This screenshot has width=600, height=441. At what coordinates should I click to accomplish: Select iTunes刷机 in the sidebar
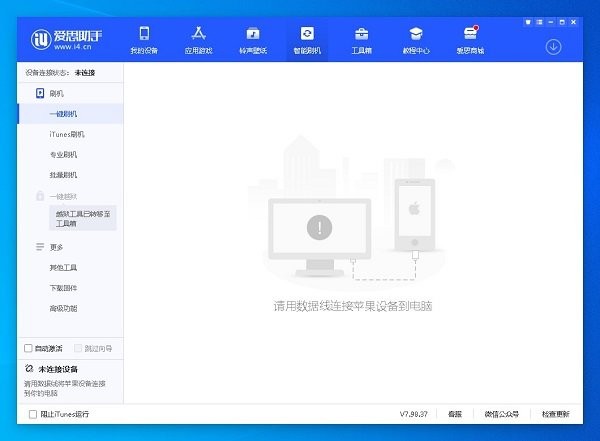[67, 134]
